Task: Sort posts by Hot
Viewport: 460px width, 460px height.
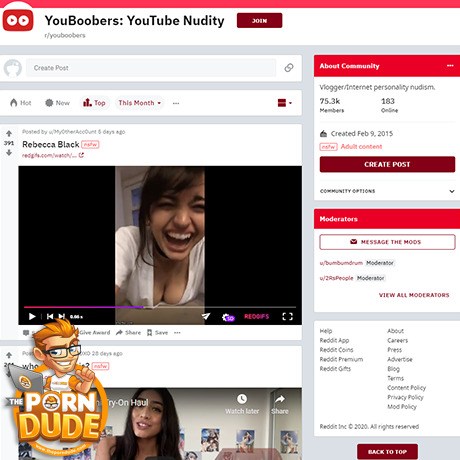Action: 21,103
